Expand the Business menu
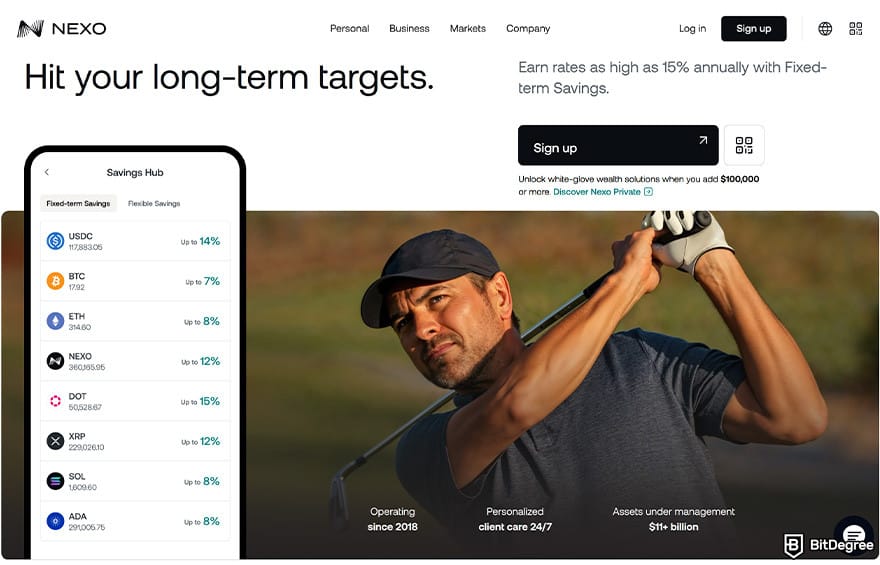880x565 pixels. coord(409,29)
